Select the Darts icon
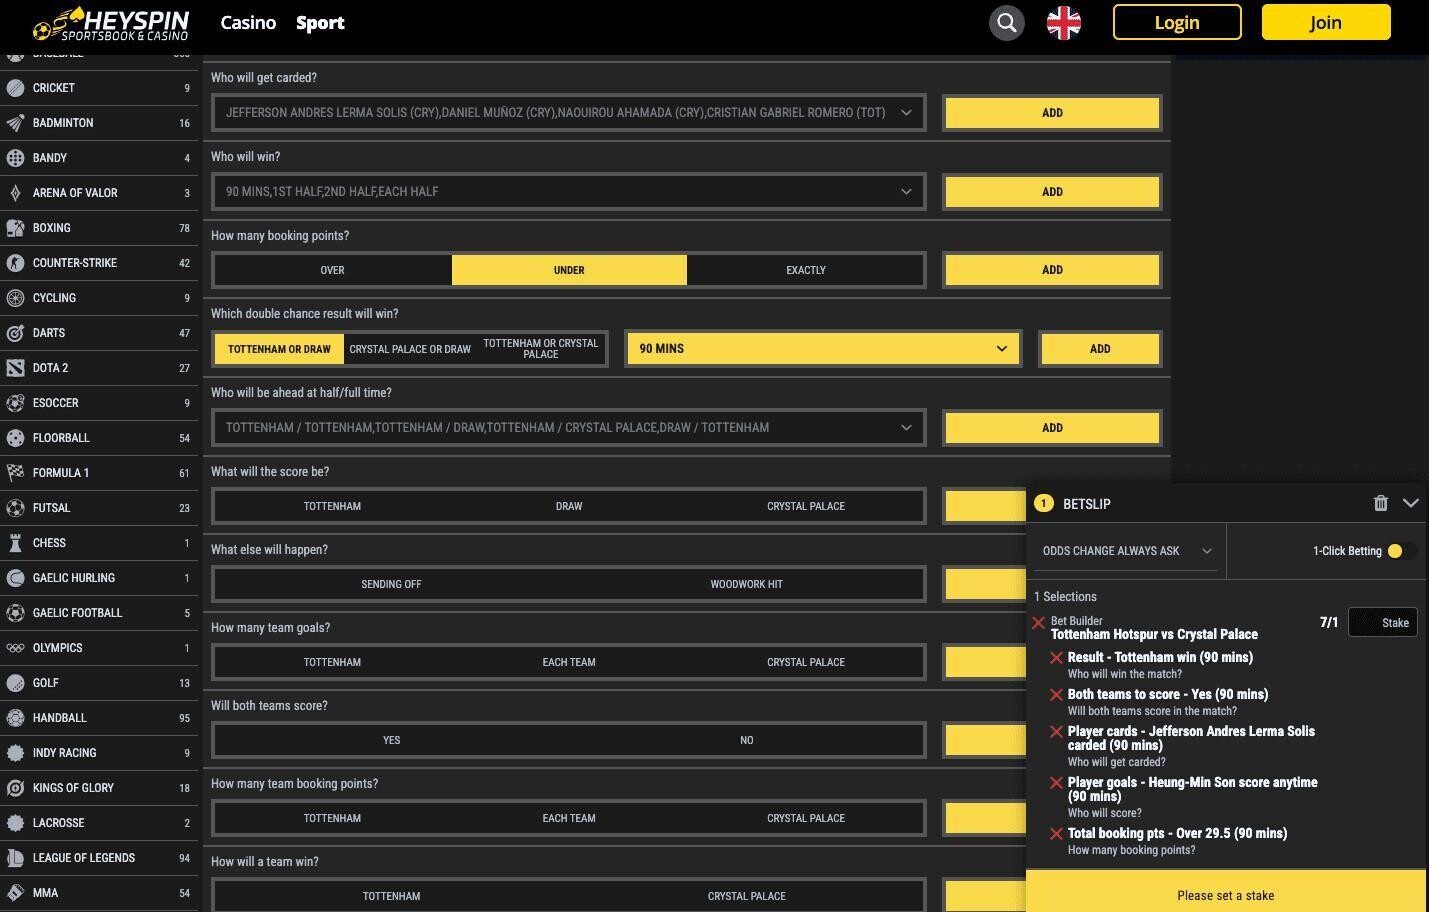The height and width of the screenshot is (912, 1429). [x=15, y=333]
